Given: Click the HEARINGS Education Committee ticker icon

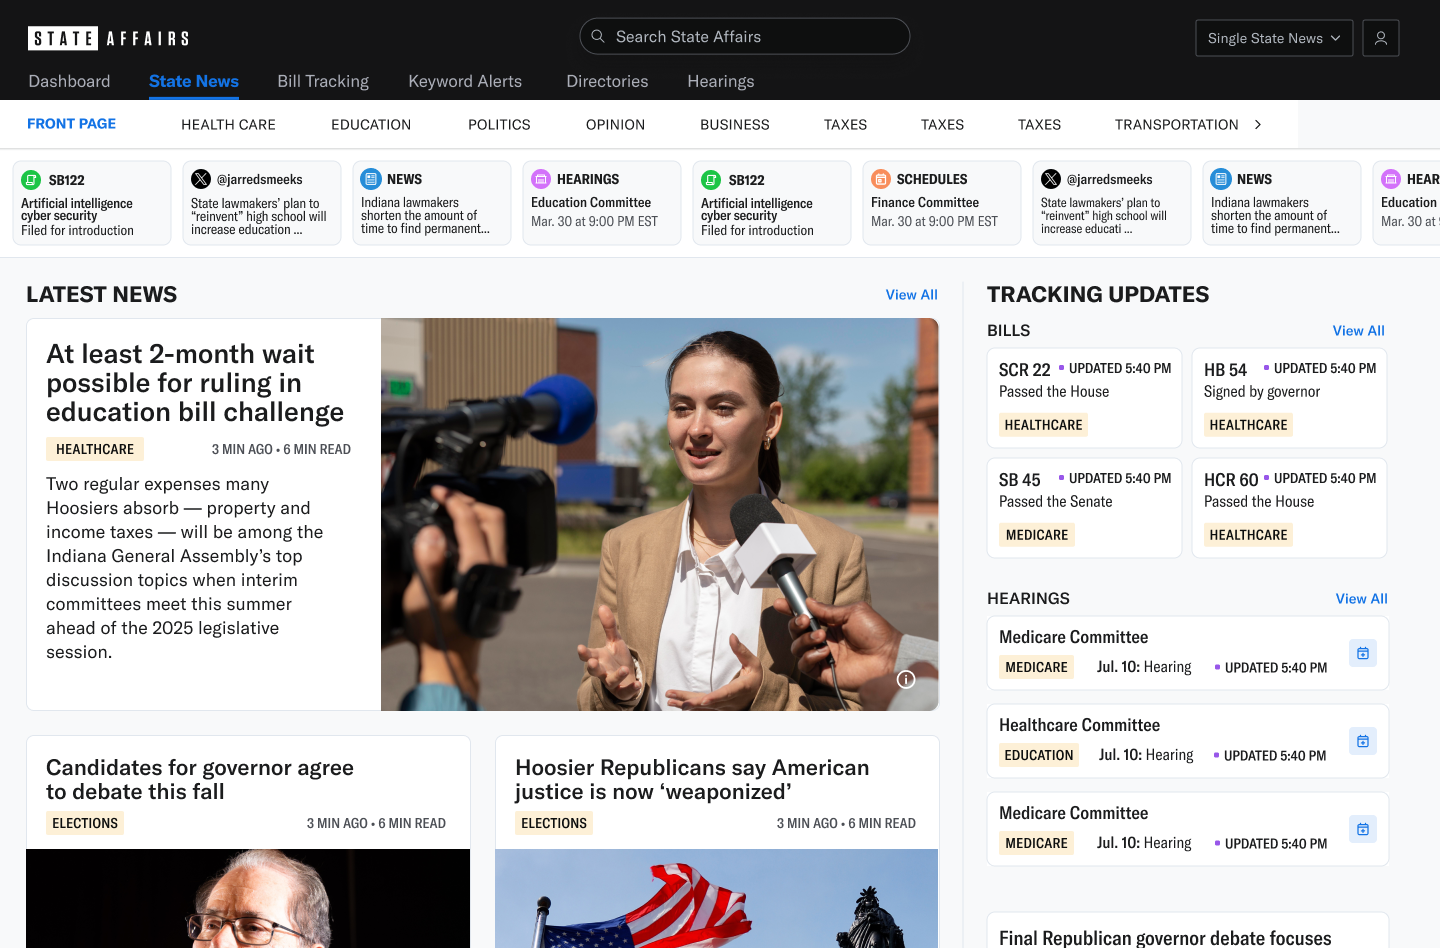Looking at the screenshot, I should [541, 179].
